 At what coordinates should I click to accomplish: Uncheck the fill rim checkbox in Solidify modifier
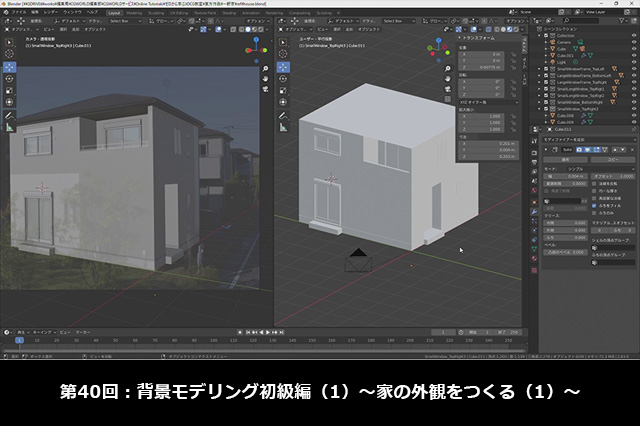point(594,206)
